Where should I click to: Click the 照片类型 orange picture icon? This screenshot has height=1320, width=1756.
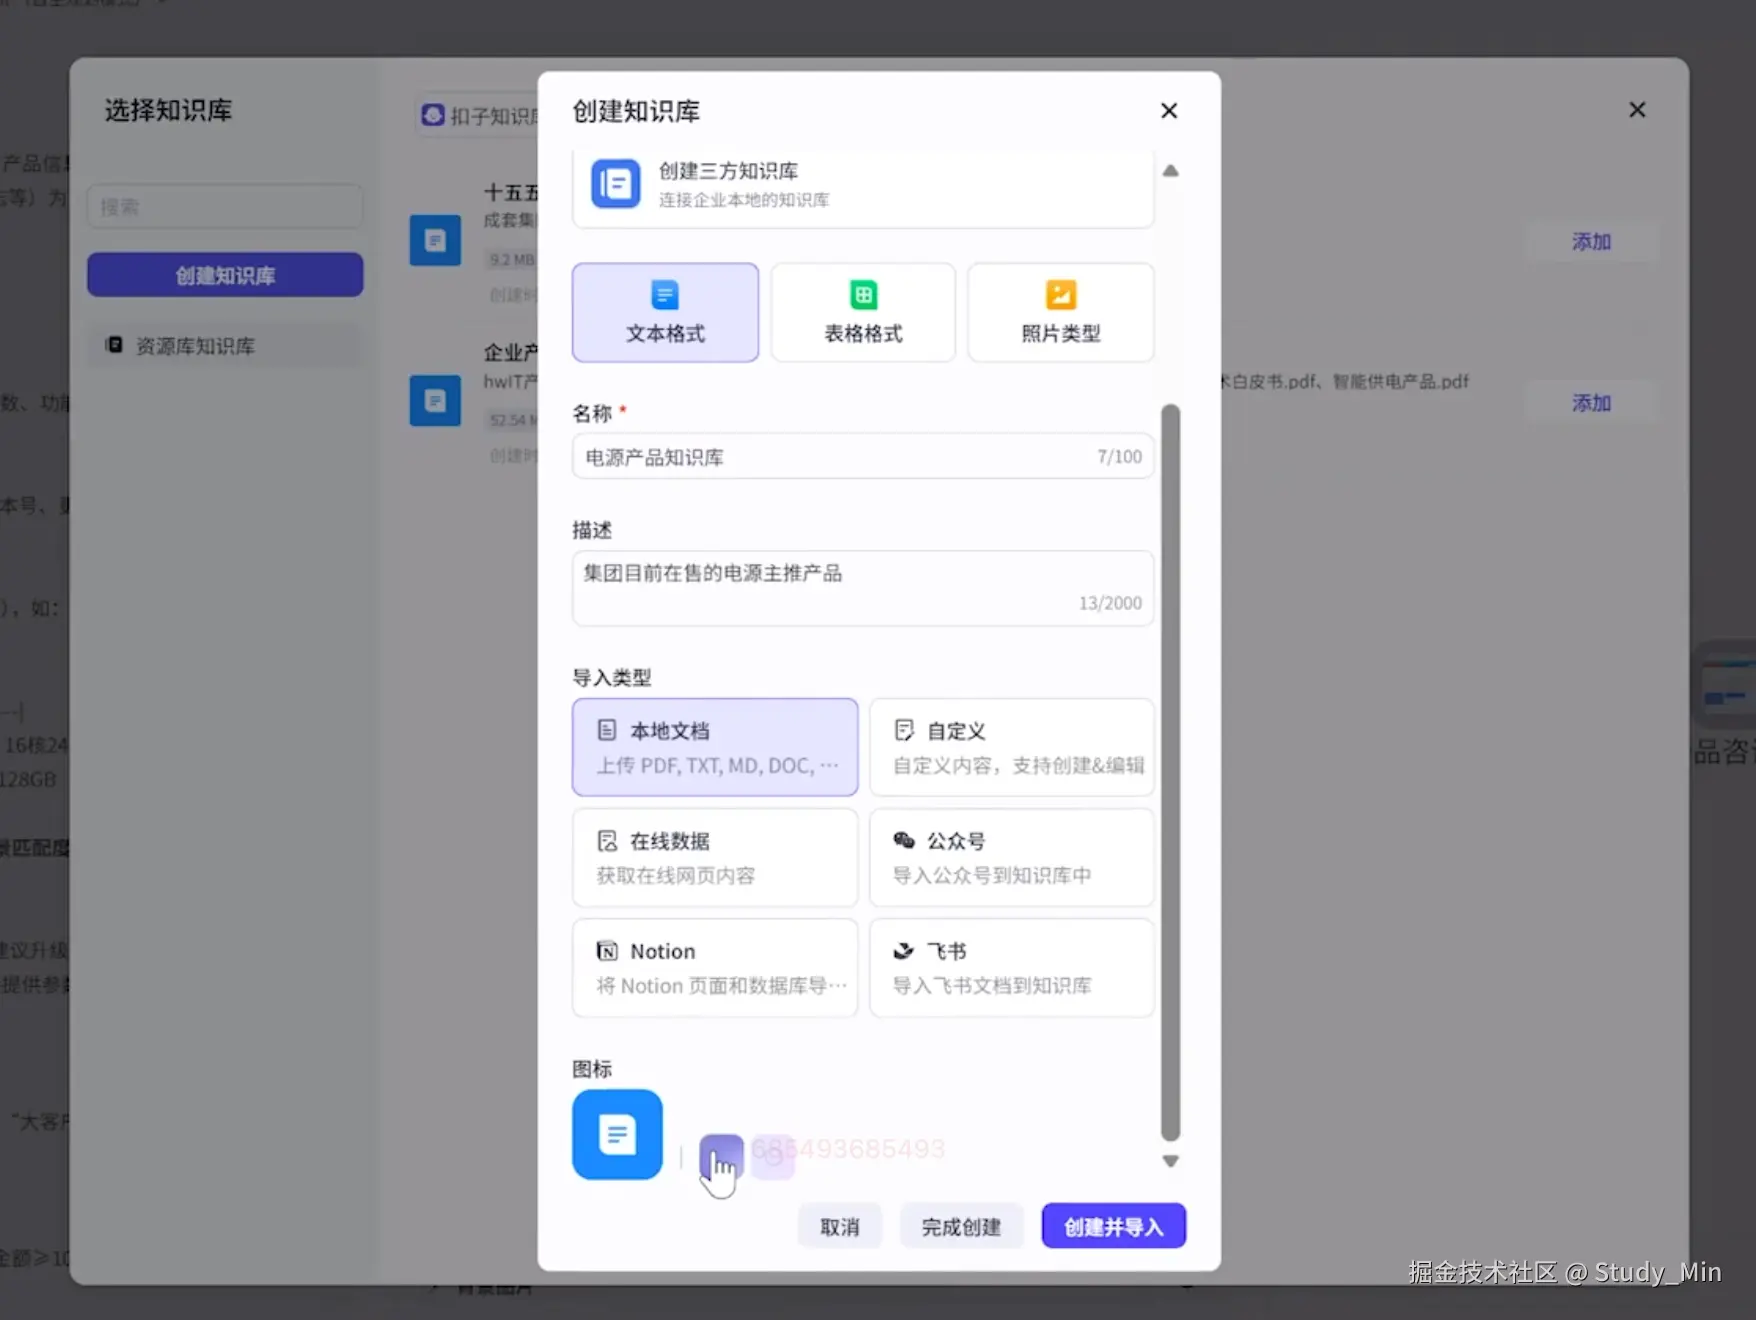tap(1061, 295)
